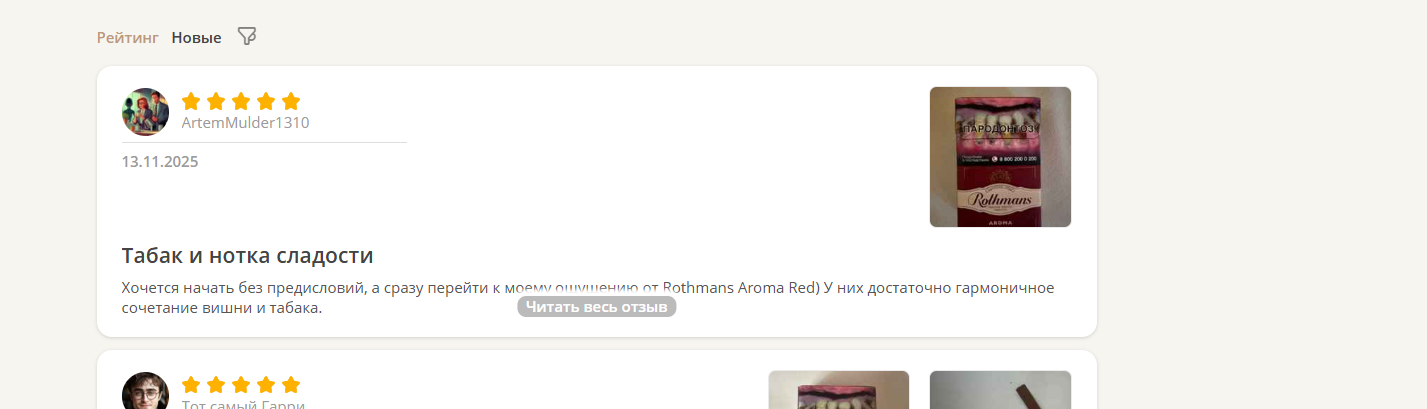Open the ArtemMulder1310 username link
This screenshot has width=1427, height=409.
point(245,123)
